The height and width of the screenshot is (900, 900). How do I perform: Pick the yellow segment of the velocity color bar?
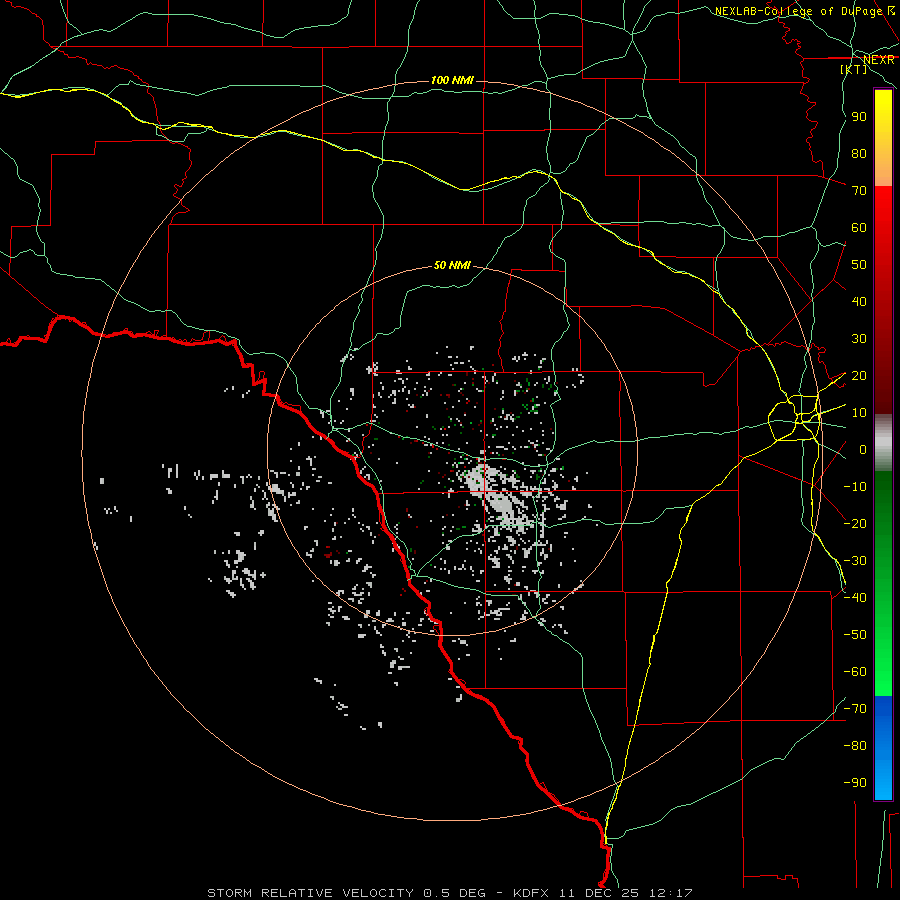pyautogui.click(x=883, y=138)
